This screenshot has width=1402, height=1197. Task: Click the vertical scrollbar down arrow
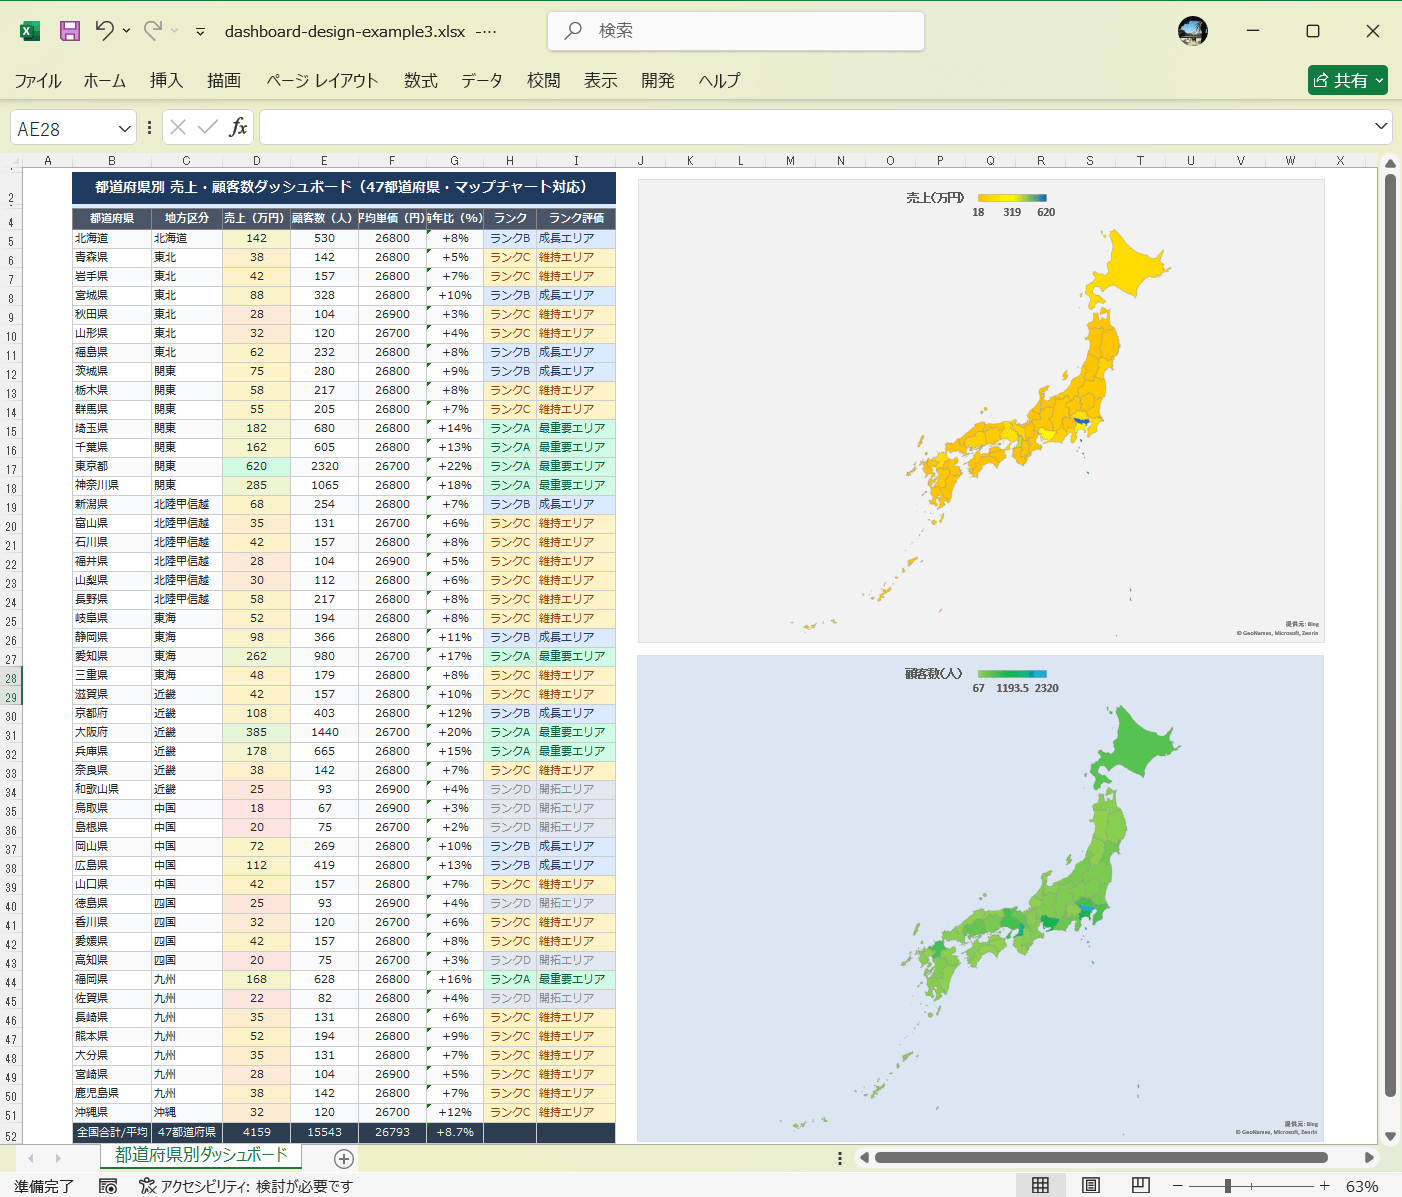[1390, 1136]
